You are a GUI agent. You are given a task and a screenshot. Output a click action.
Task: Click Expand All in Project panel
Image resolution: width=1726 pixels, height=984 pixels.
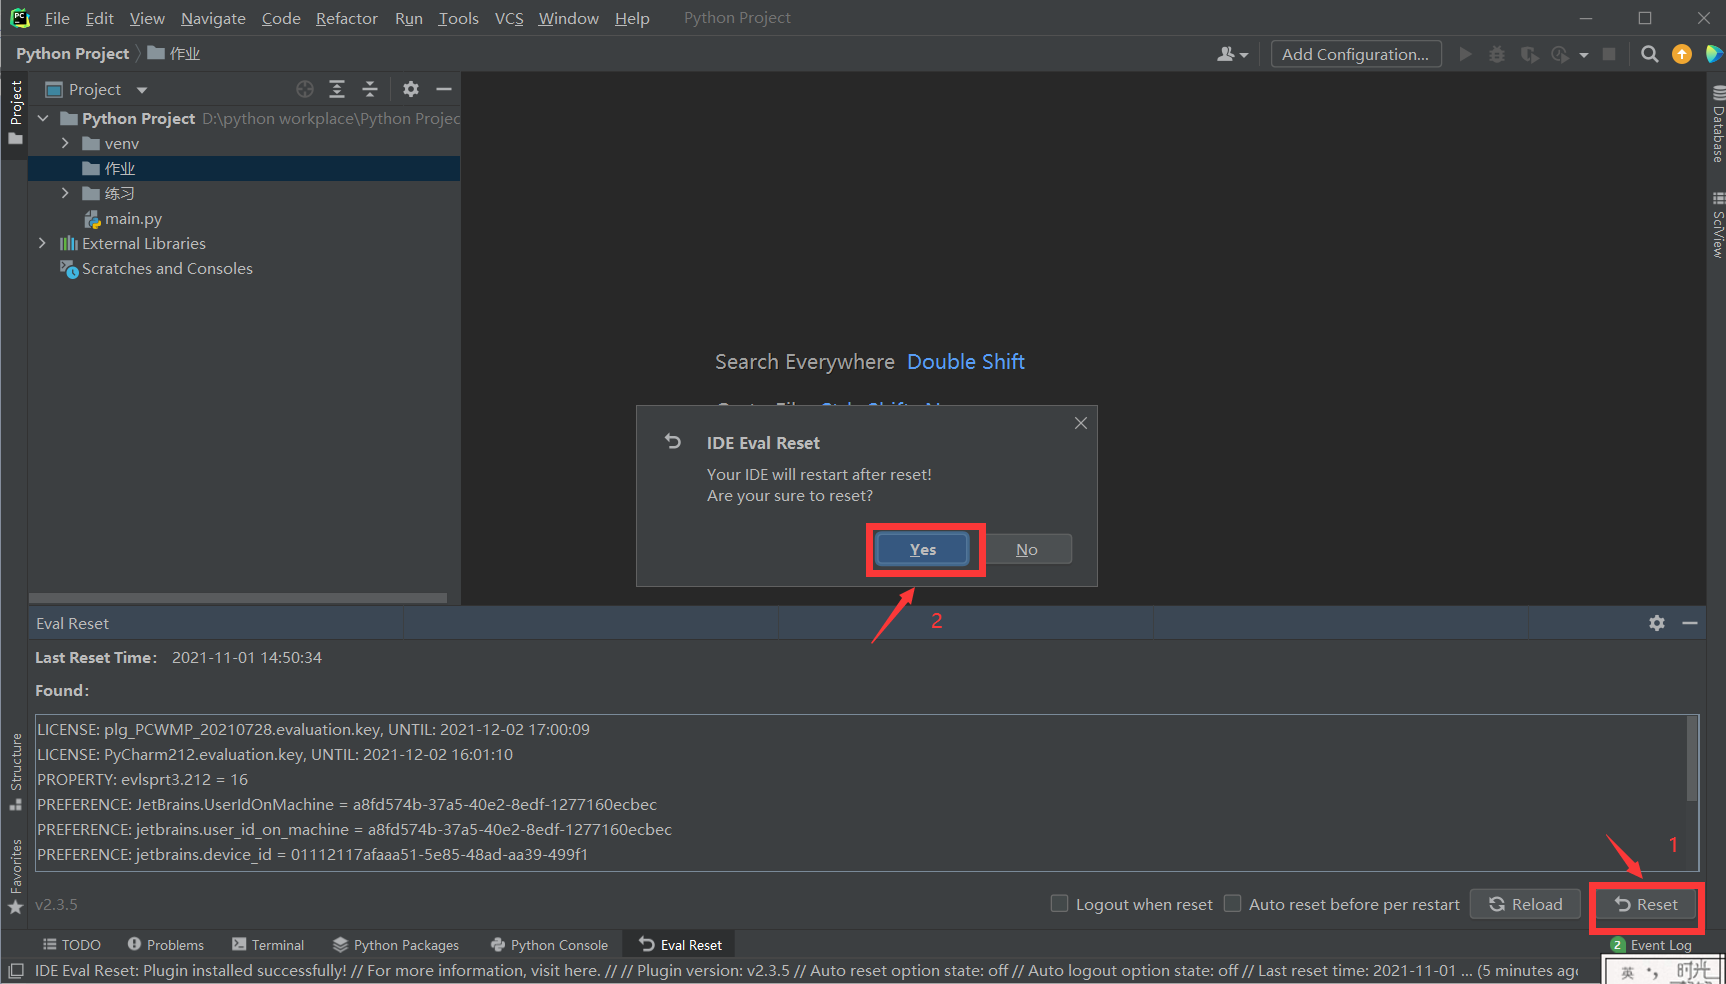click(337, 89)
